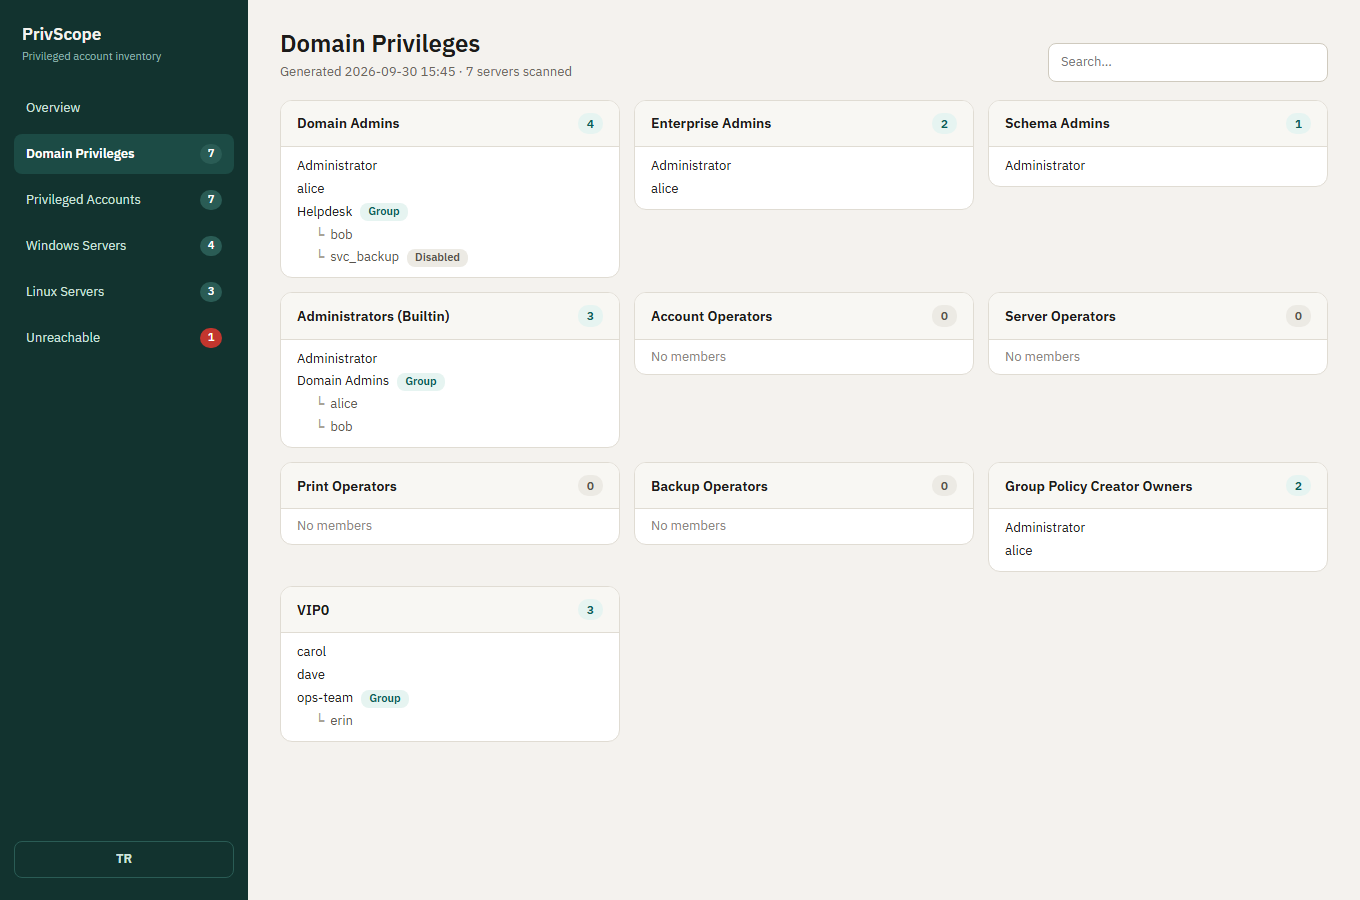Screen dimensions: 1360x900
Task: Select alice in Group Policy Creator Owners
Action: 1019,551
